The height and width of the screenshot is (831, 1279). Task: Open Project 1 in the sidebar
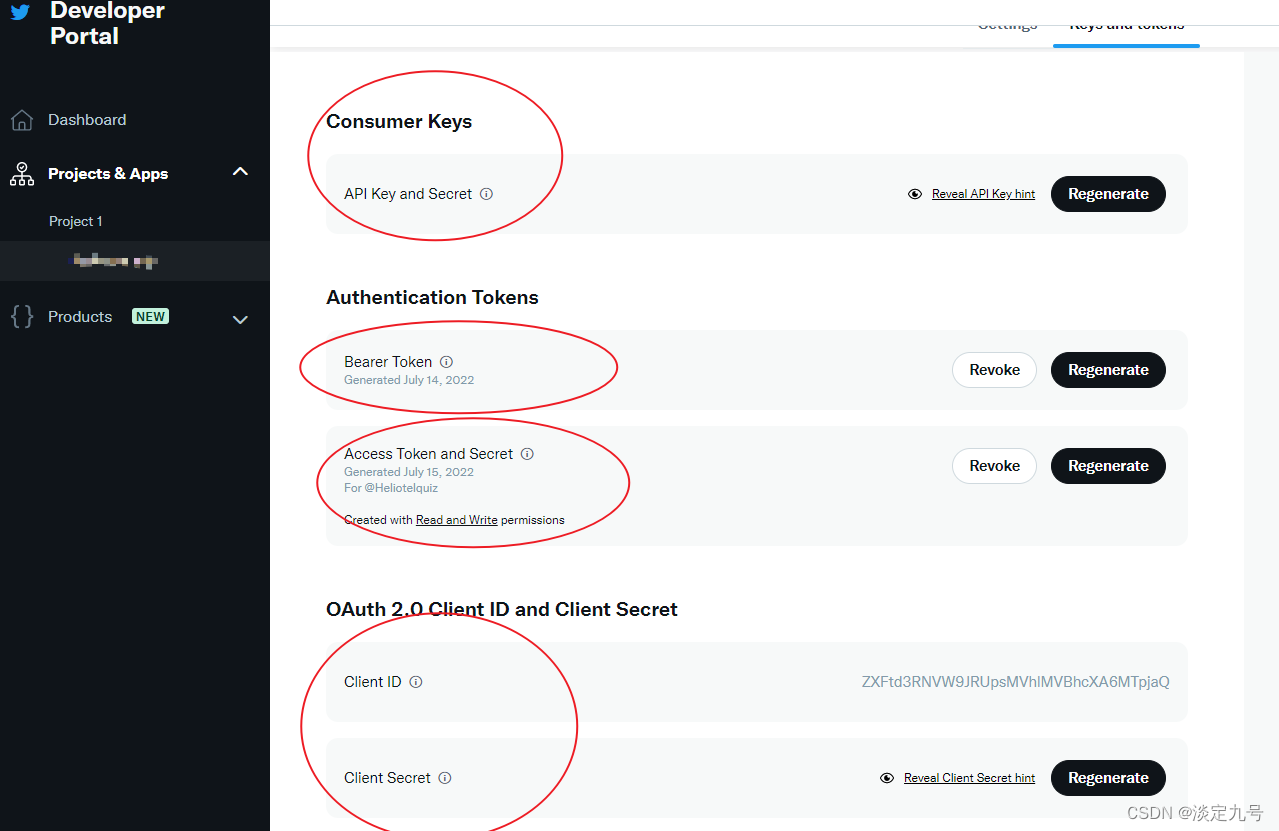pyautogui.click(x=76, y=221)
